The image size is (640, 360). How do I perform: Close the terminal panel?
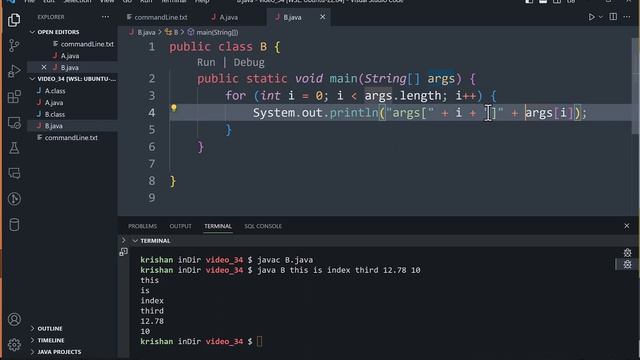point(627,226)
